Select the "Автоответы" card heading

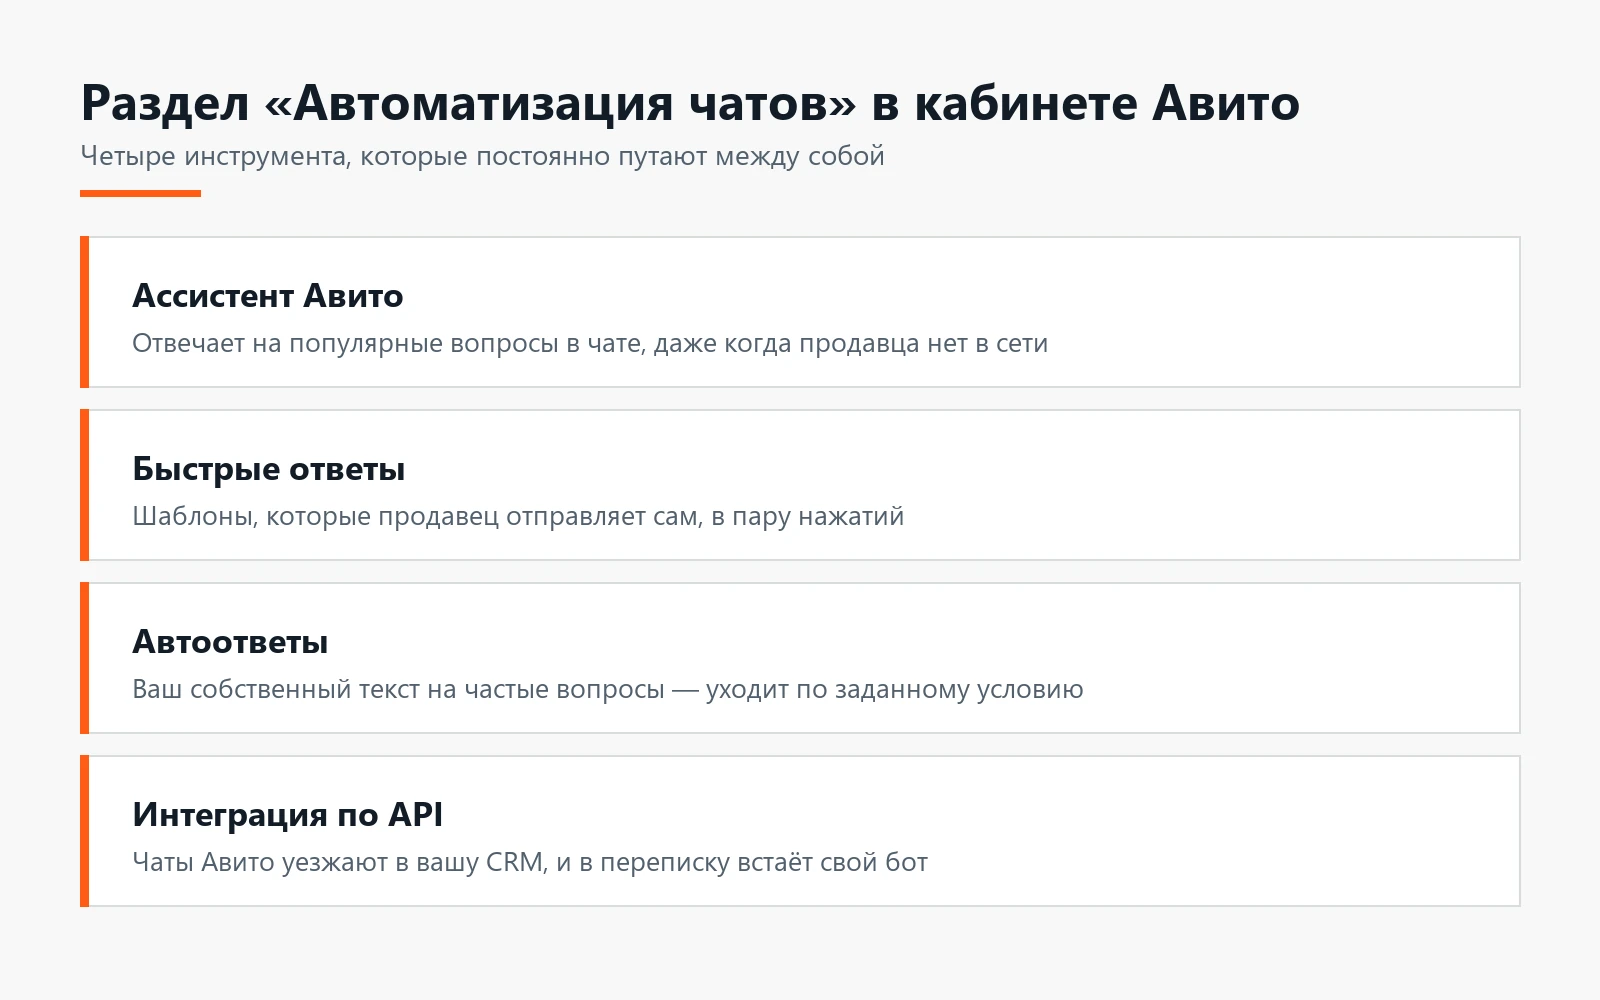click(231, 642)
